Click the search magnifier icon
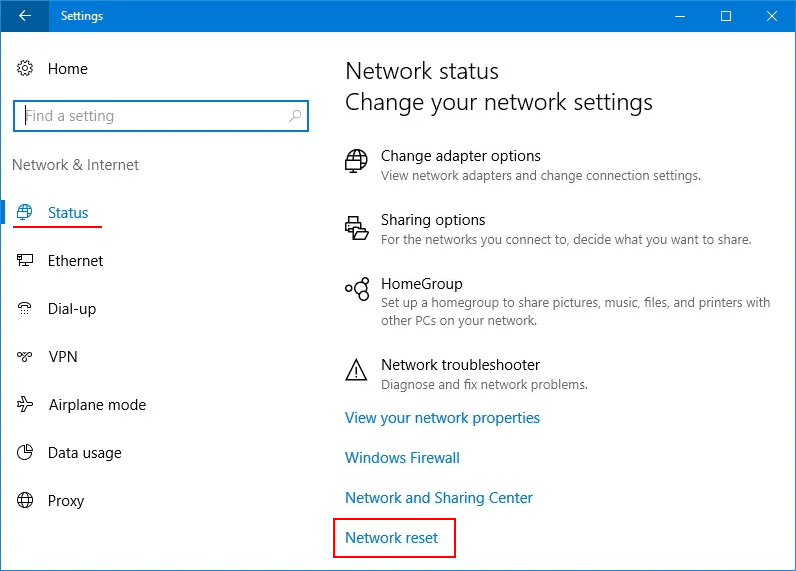The image size is (796, 571). (x=295, y=116)
